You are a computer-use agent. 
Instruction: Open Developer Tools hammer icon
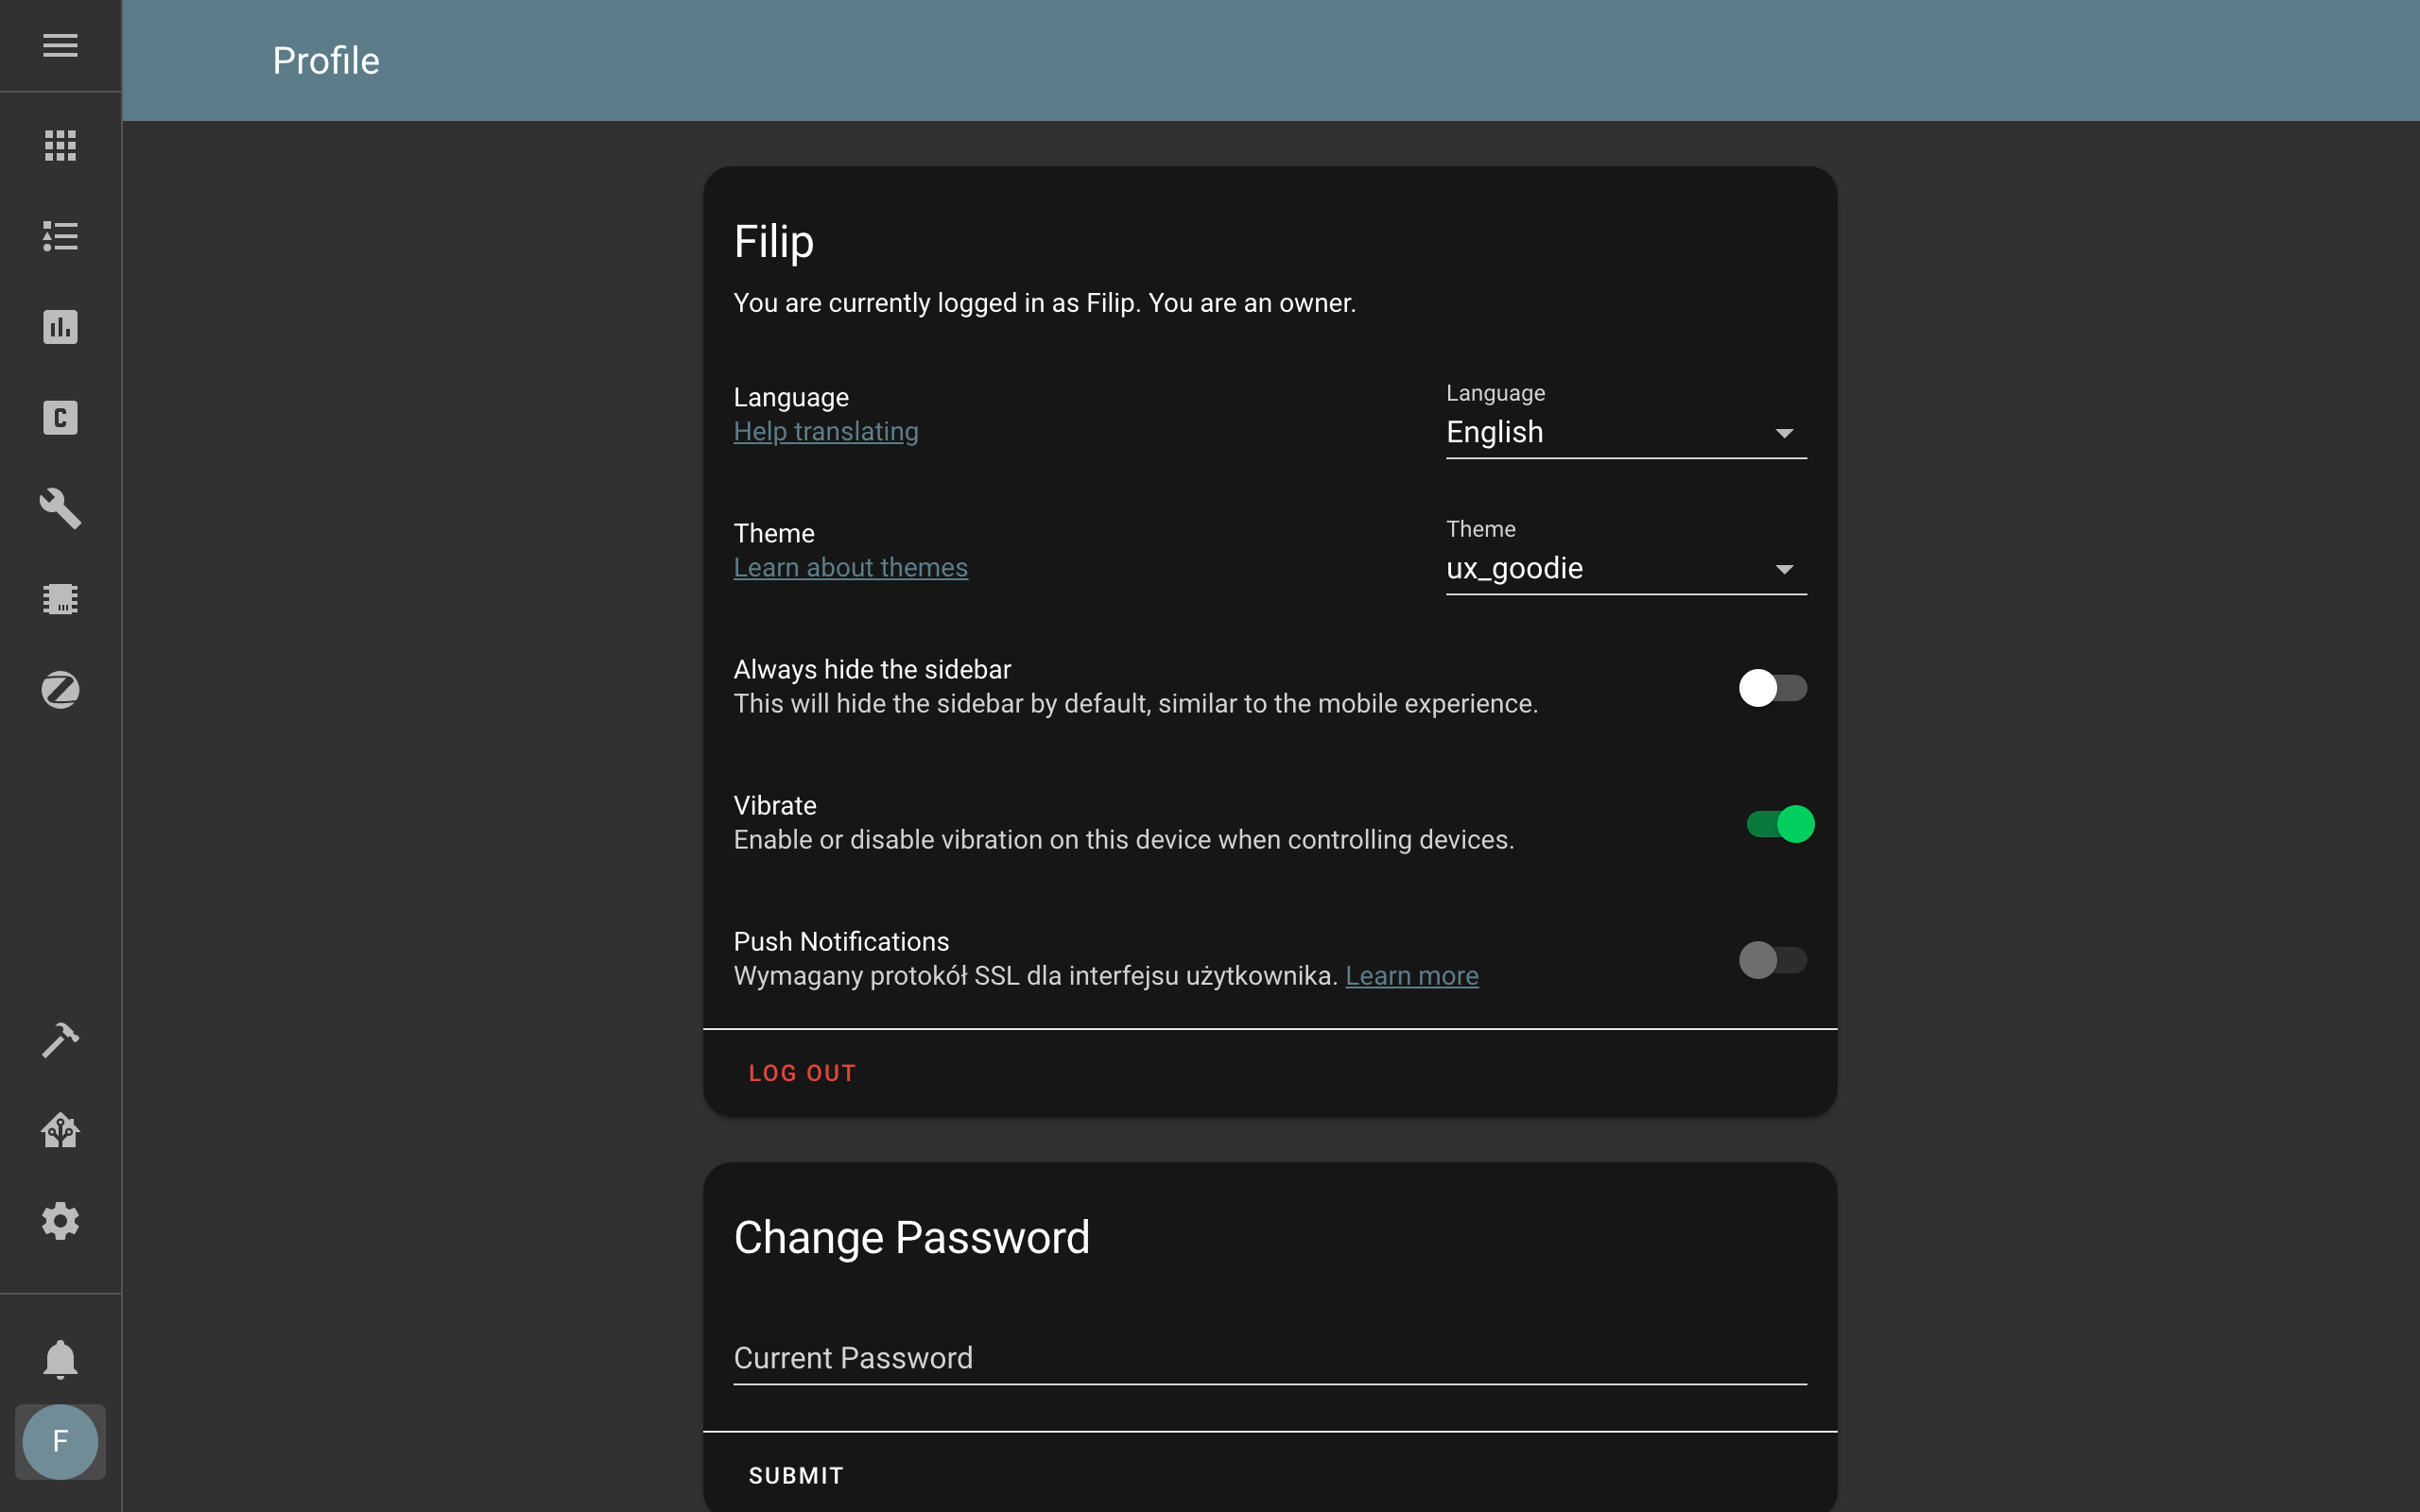click(x=60, y=1040)
